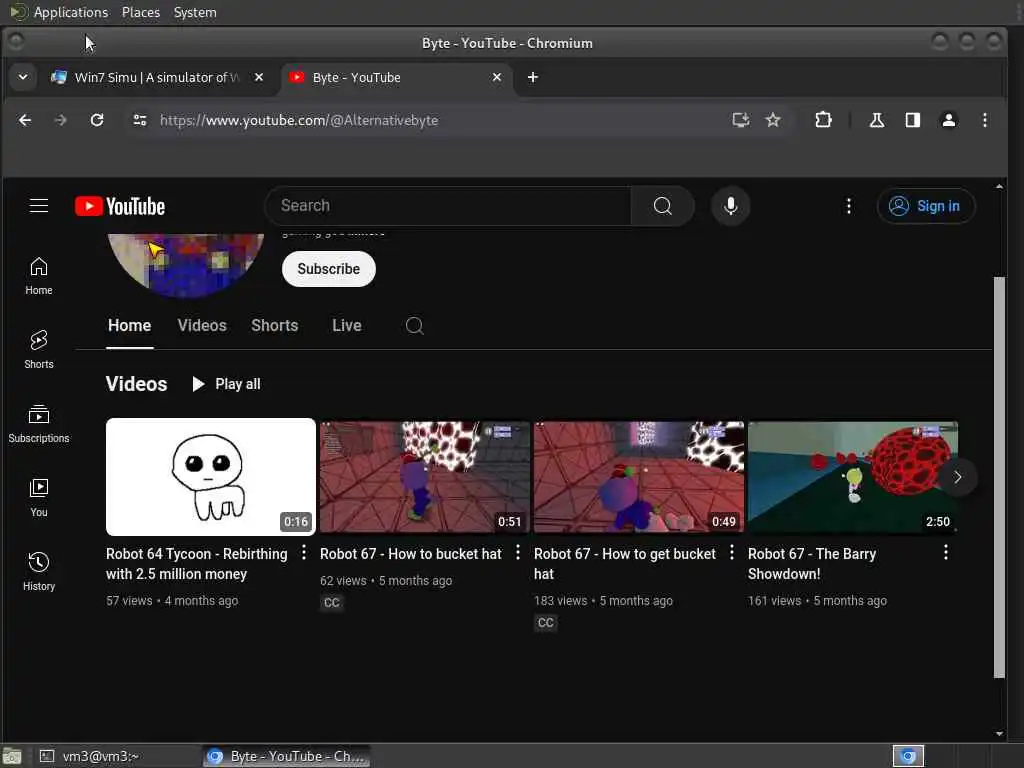Click the search magnifier button
The image size is (1024, 768).
[x=662, y=206]
